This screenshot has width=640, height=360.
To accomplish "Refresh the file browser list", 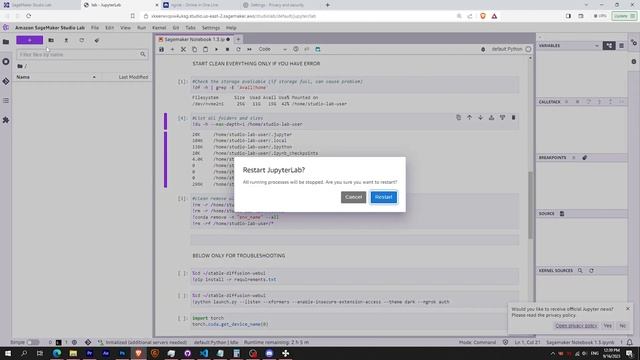I will [82, 40].
